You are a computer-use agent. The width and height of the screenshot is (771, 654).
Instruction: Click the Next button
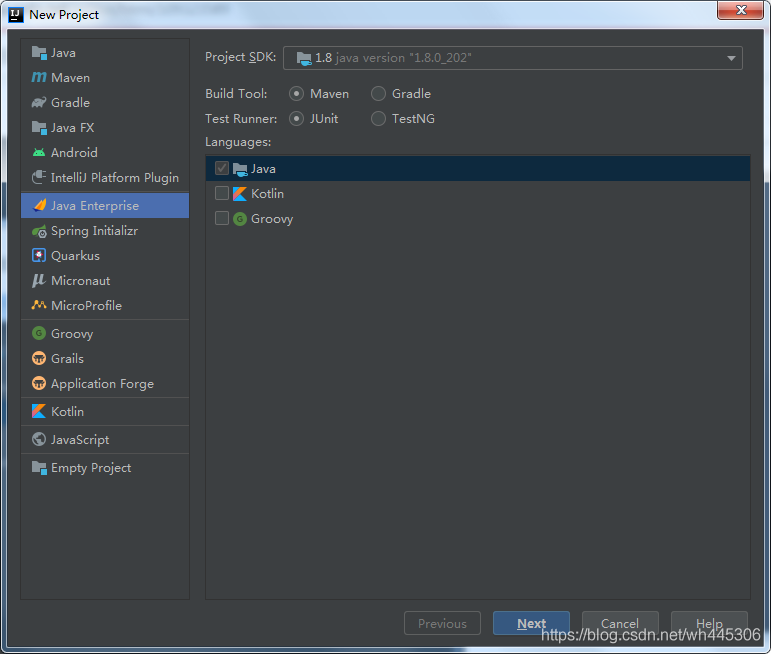pos(531,623)
